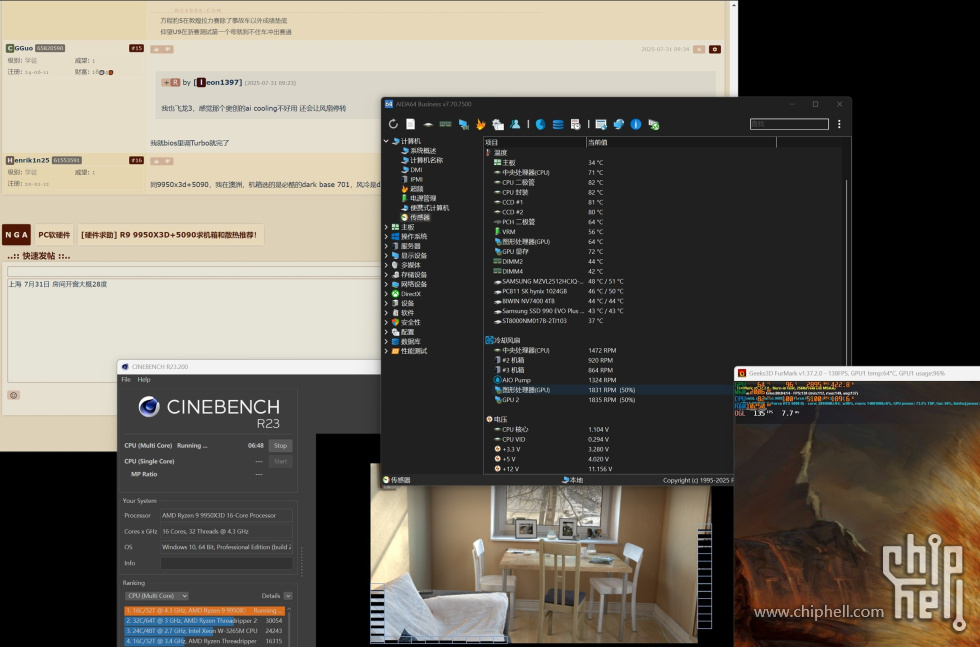Click the Cinebench sphere logo
The height and width of the screenshot is (647, 980).
pos(149,406)
